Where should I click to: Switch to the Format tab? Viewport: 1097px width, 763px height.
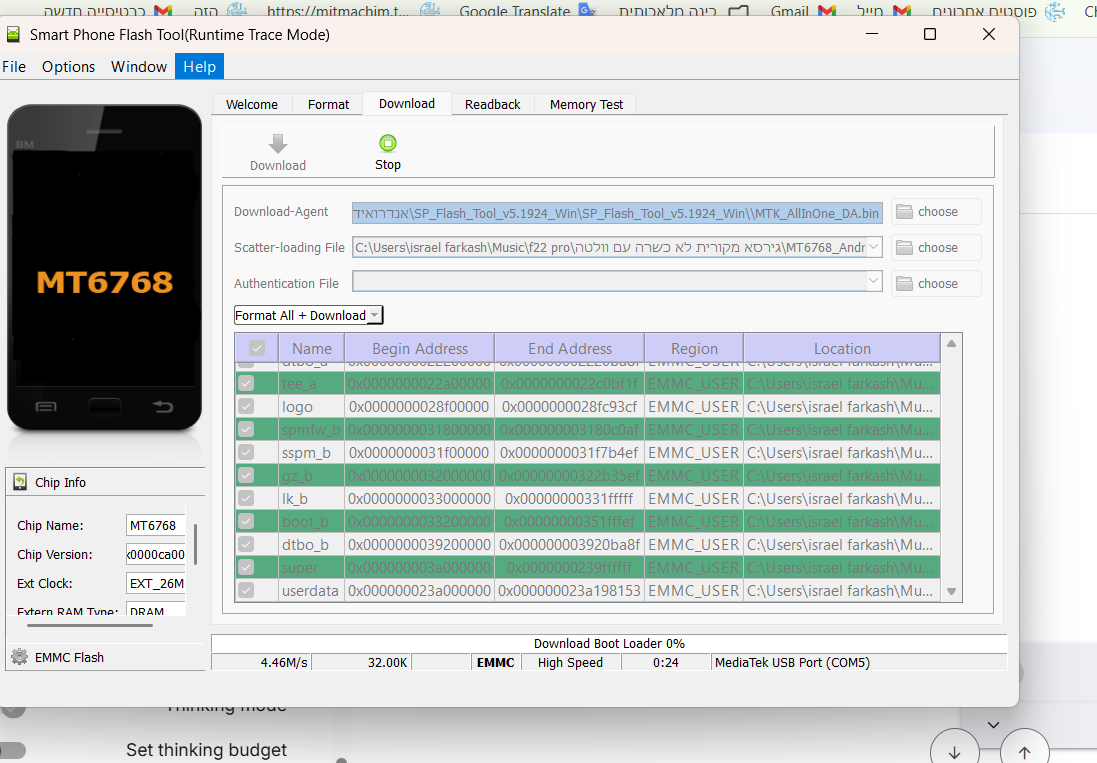click(328, 104)
